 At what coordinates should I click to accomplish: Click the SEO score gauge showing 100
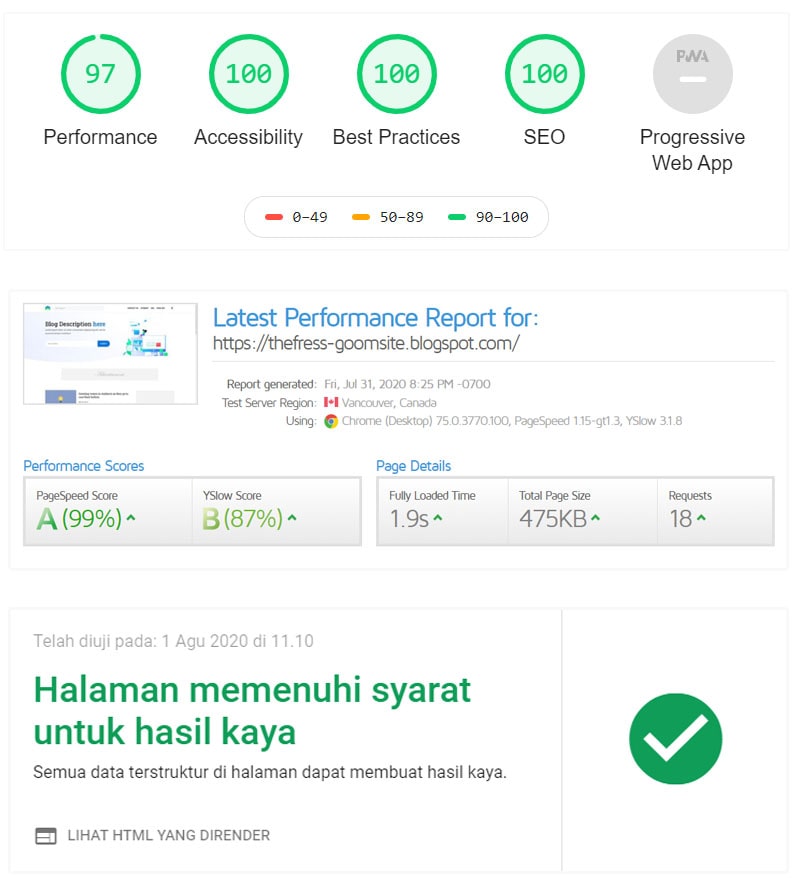coord(544,73)
